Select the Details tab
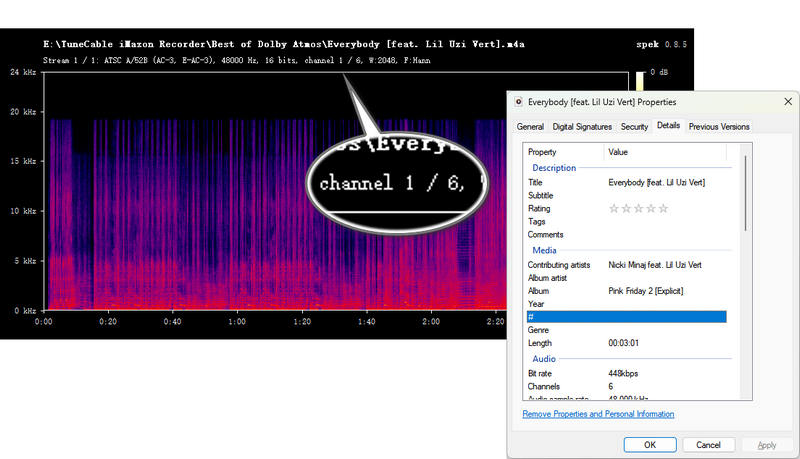 click(668, 125)
